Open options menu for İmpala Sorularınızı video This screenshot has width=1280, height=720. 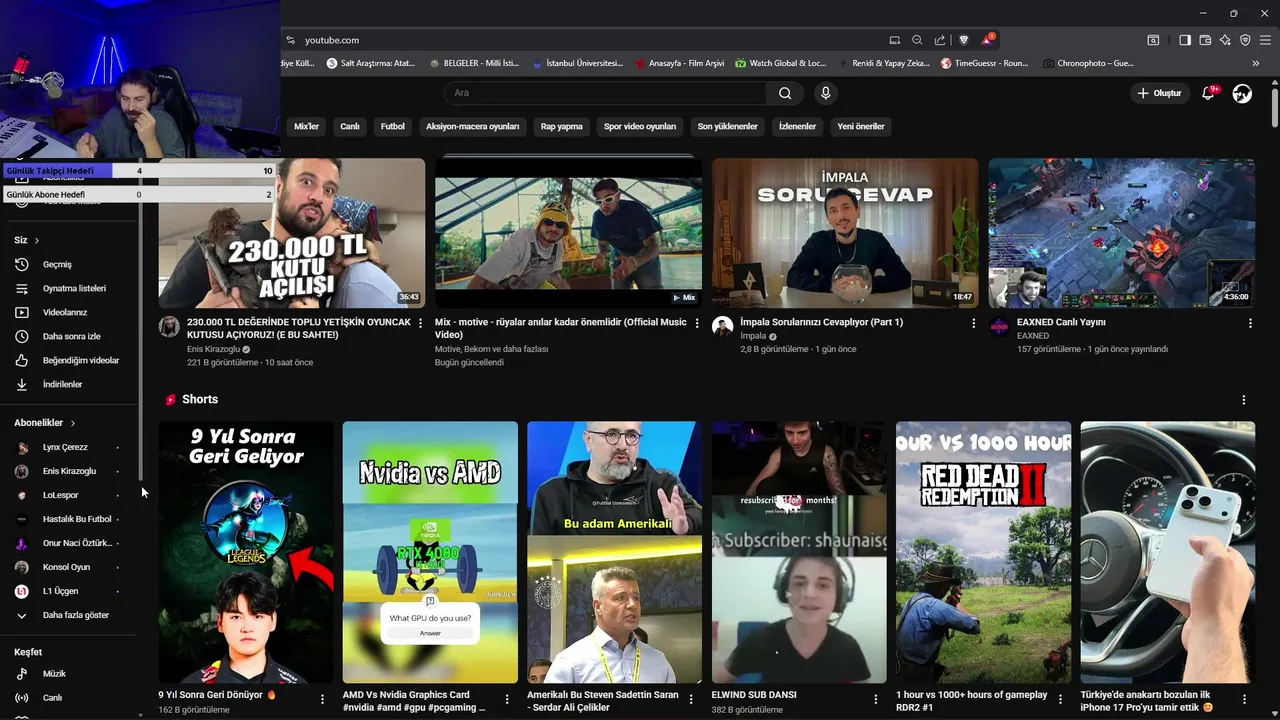pyautogui.click(x=974, y=324)
